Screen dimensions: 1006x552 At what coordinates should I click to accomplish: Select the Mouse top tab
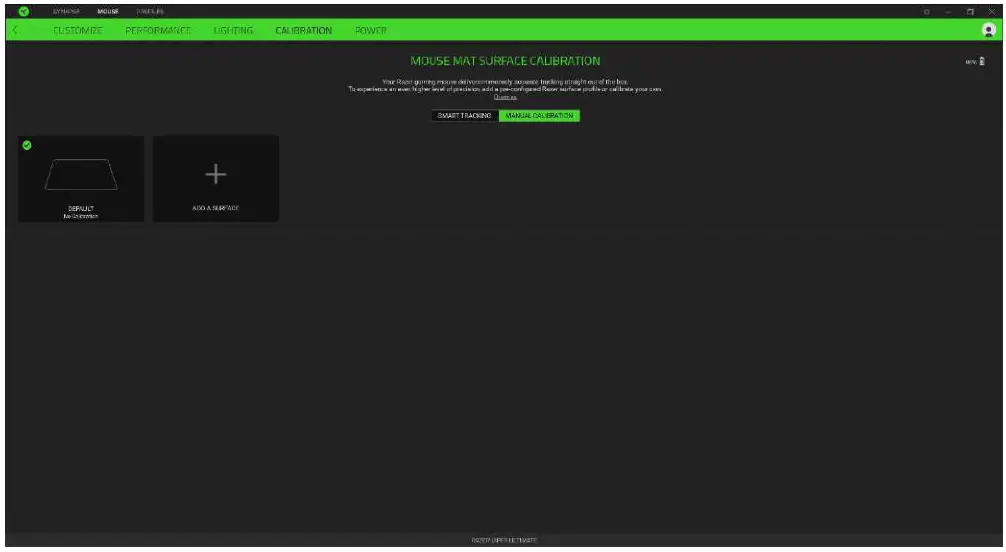[x=108, y=12]
